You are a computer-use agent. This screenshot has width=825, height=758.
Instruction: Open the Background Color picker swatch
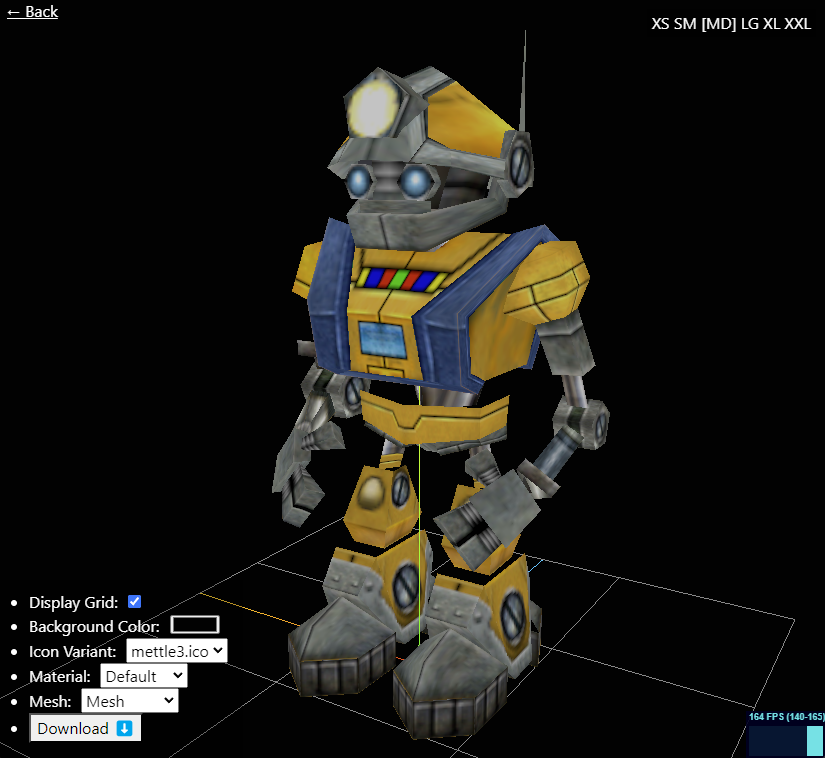195,625
